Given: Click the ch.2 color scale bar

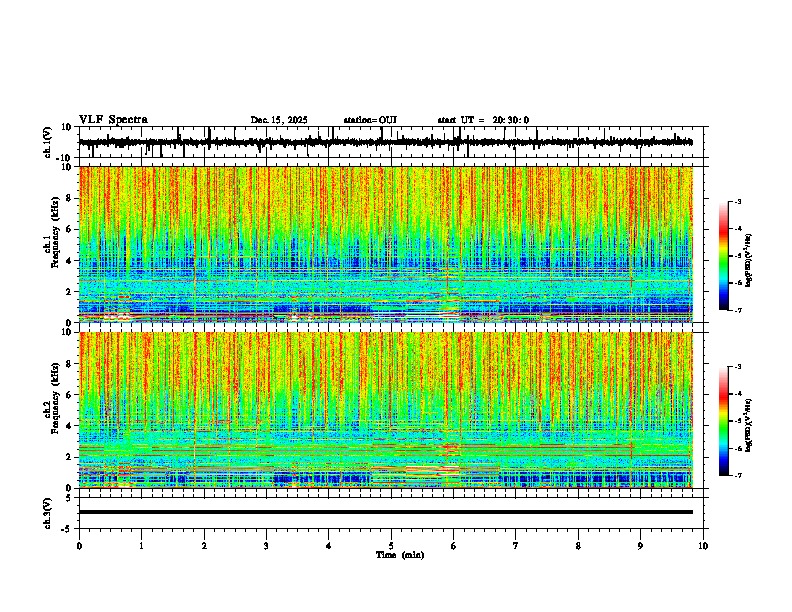Looking at the screenshot, I should click(x=723, y=421).
